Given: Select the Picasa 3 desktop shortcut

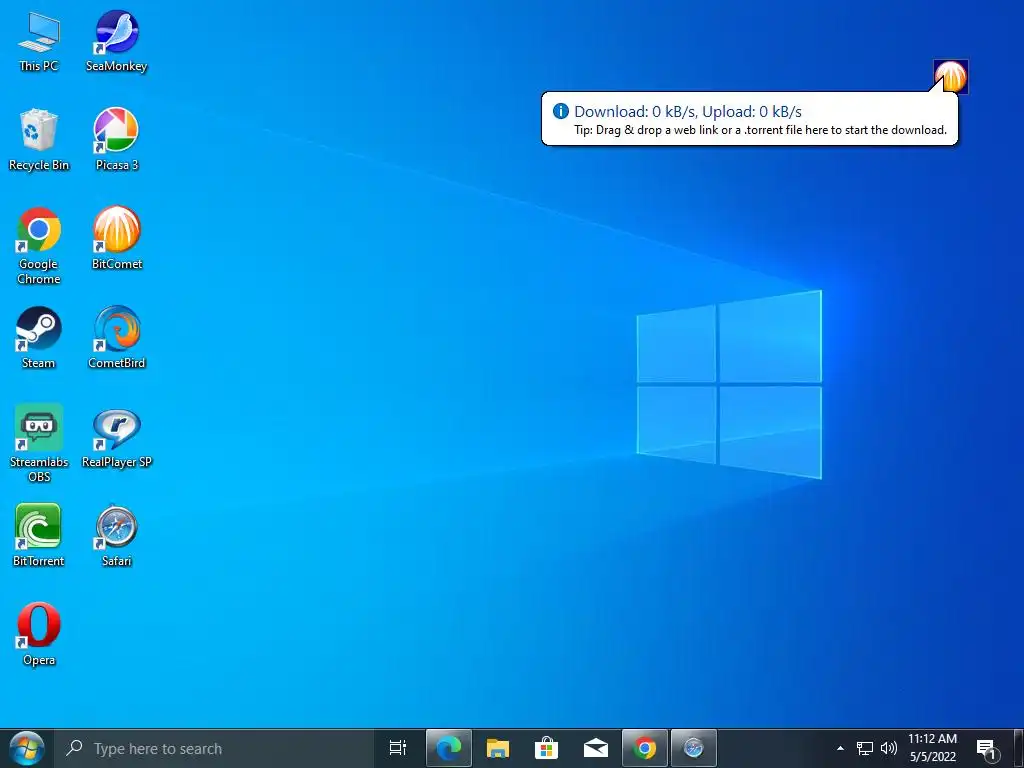Looking at the screenshot, I should tap(116, 140).
